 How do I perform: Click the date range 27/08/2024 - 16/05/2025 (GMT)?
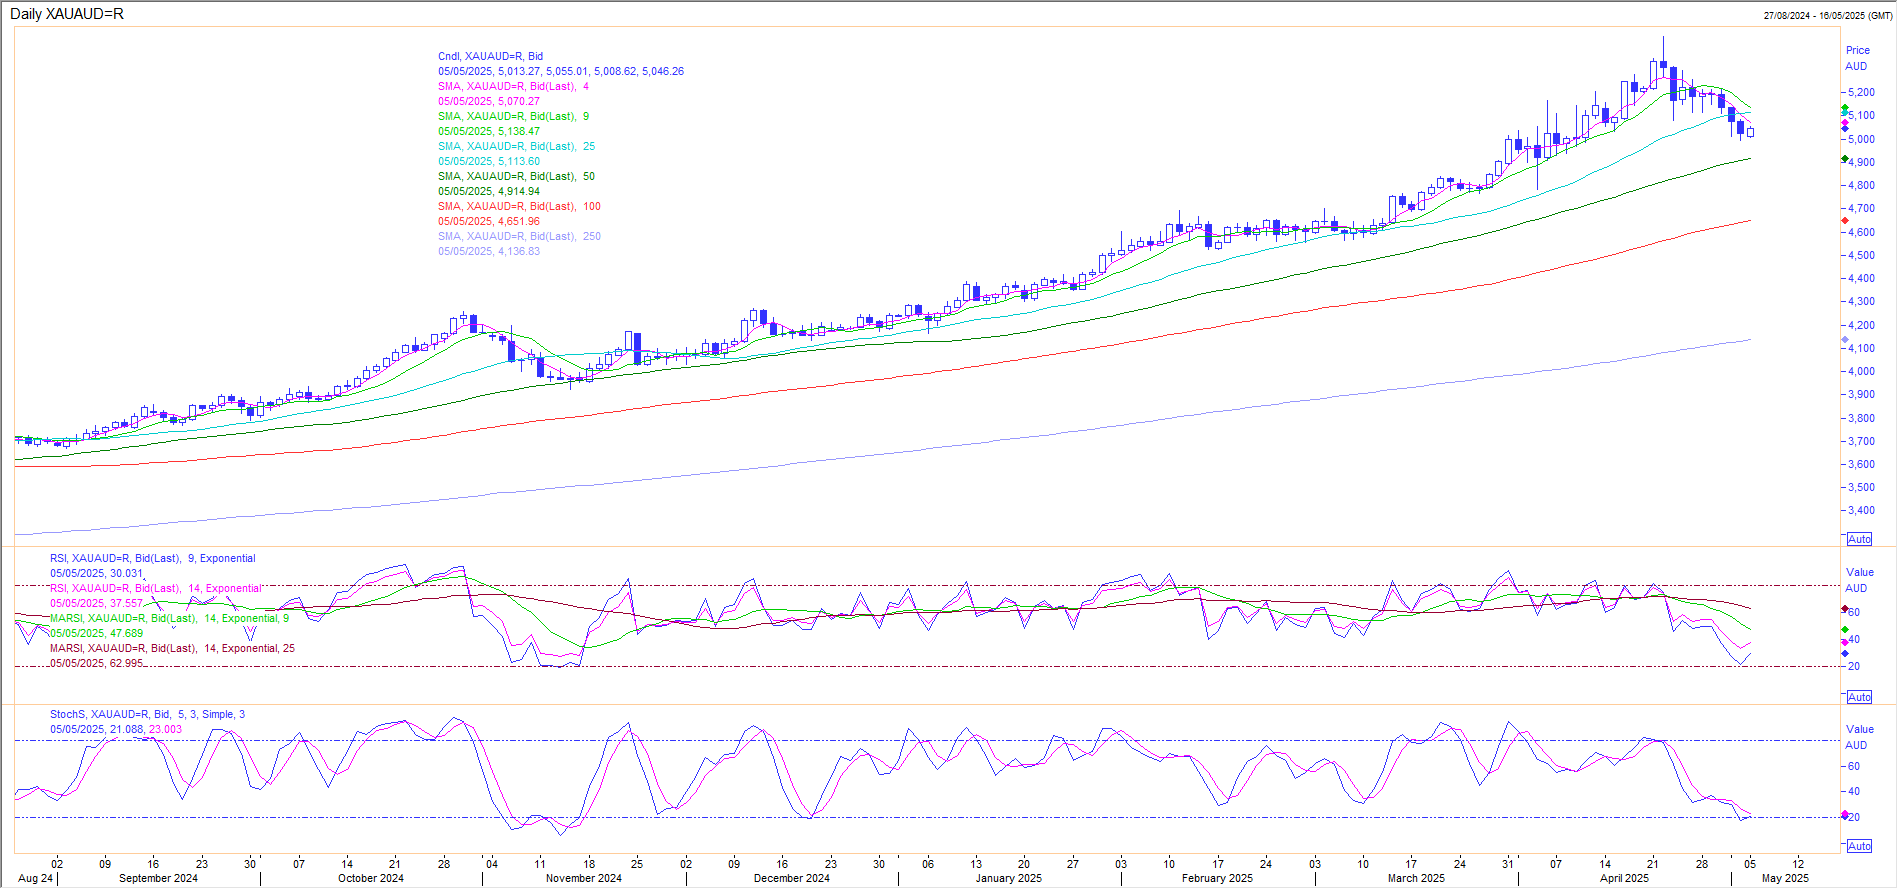pyautogui.click(x=1827, y=16)
